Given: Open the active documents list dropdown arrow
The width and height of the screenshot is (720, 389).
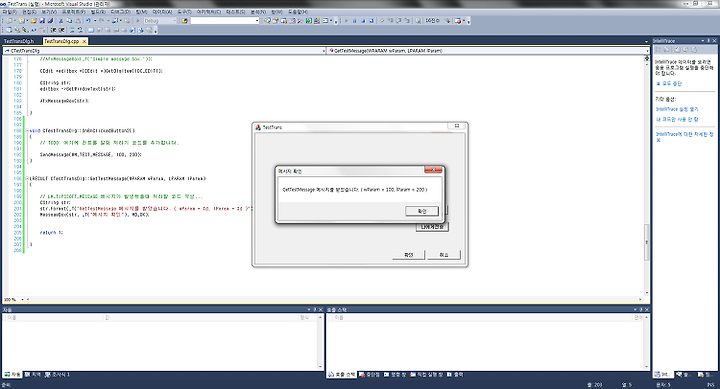Looking at the screenshot, I should [646, 41].
